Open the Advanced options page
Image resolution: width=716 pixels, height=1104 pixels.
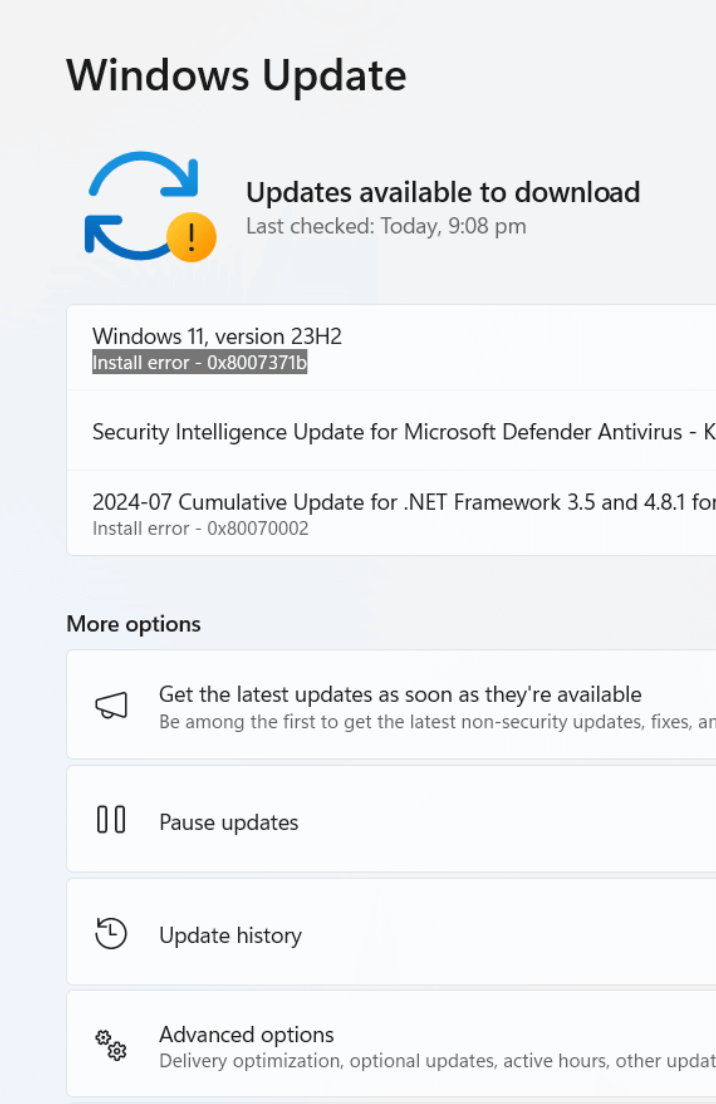point(246,1034)
